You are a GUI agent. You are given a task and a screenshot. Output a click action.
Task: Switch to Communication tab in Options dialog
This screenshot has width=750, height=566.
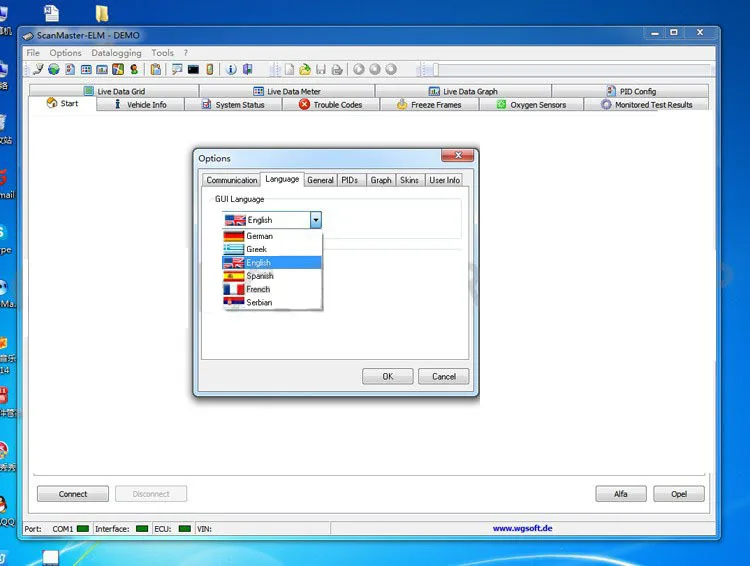coord(232,180)
